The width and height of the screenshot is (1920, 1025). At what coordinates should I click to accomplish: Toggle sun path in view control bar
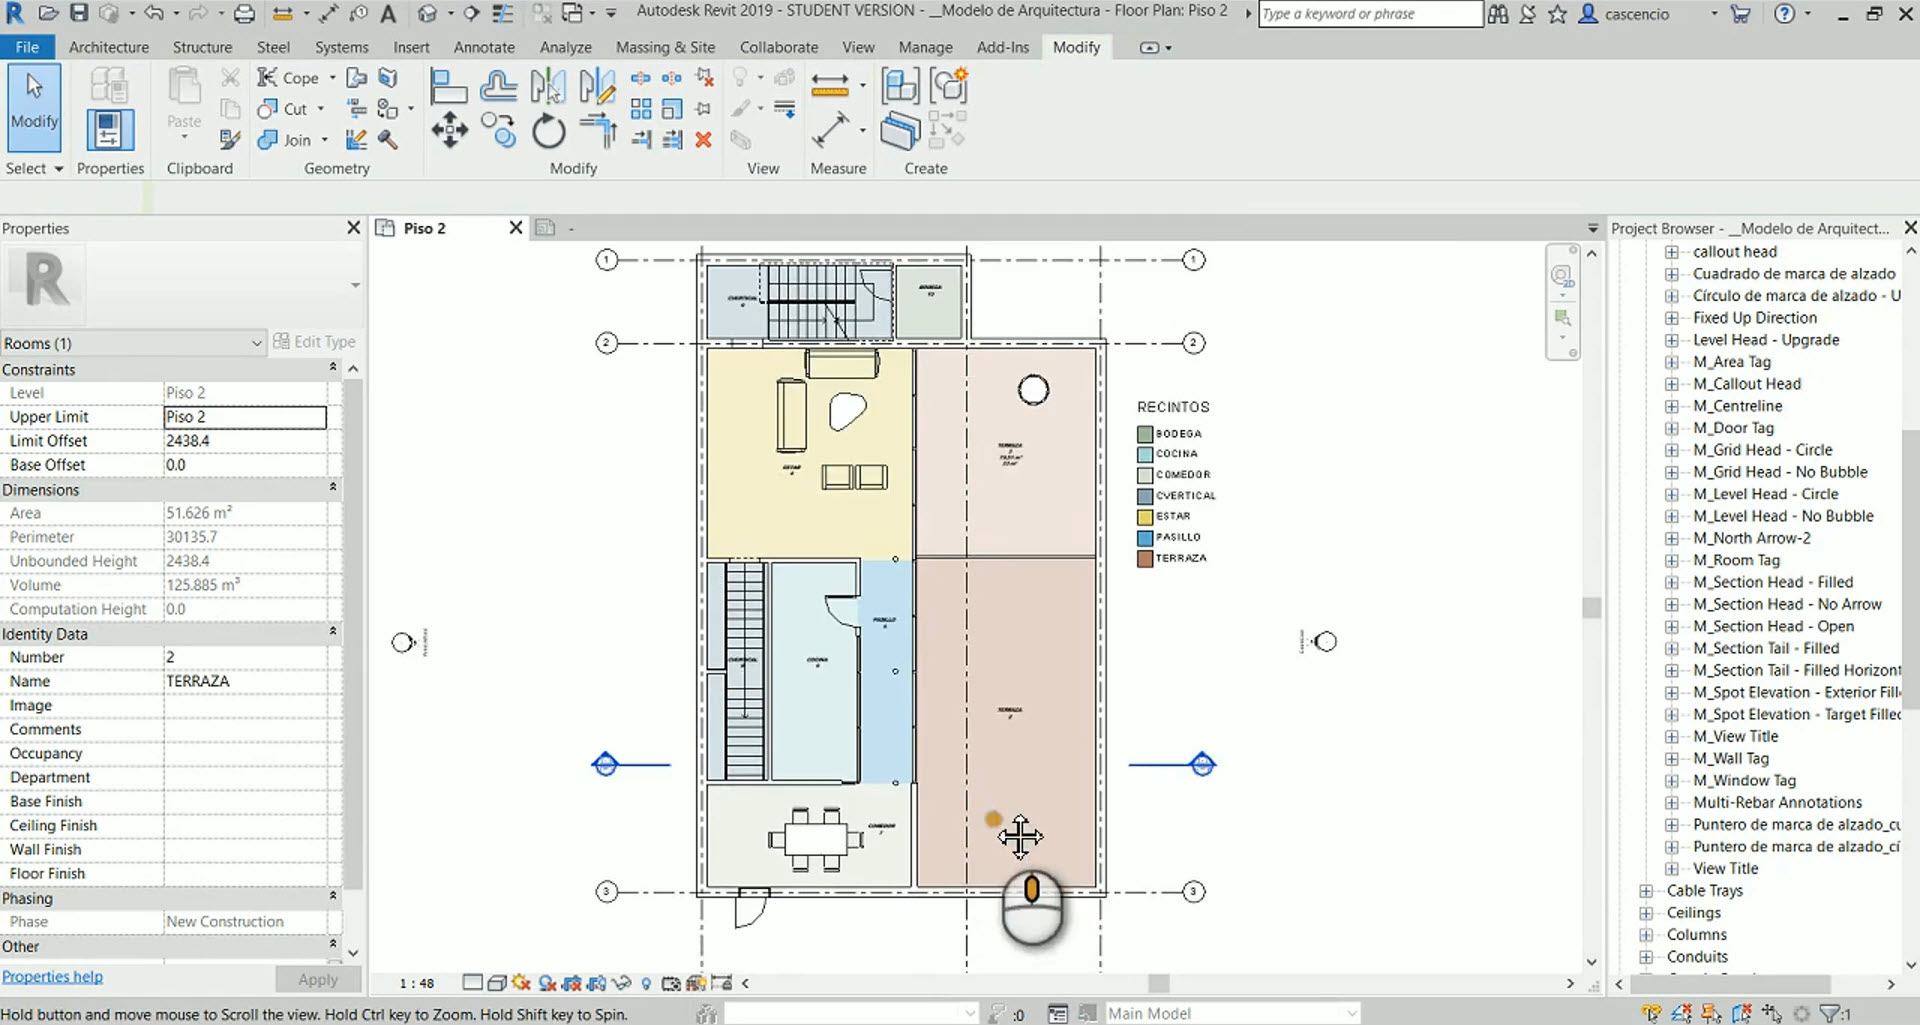point(521,983)
